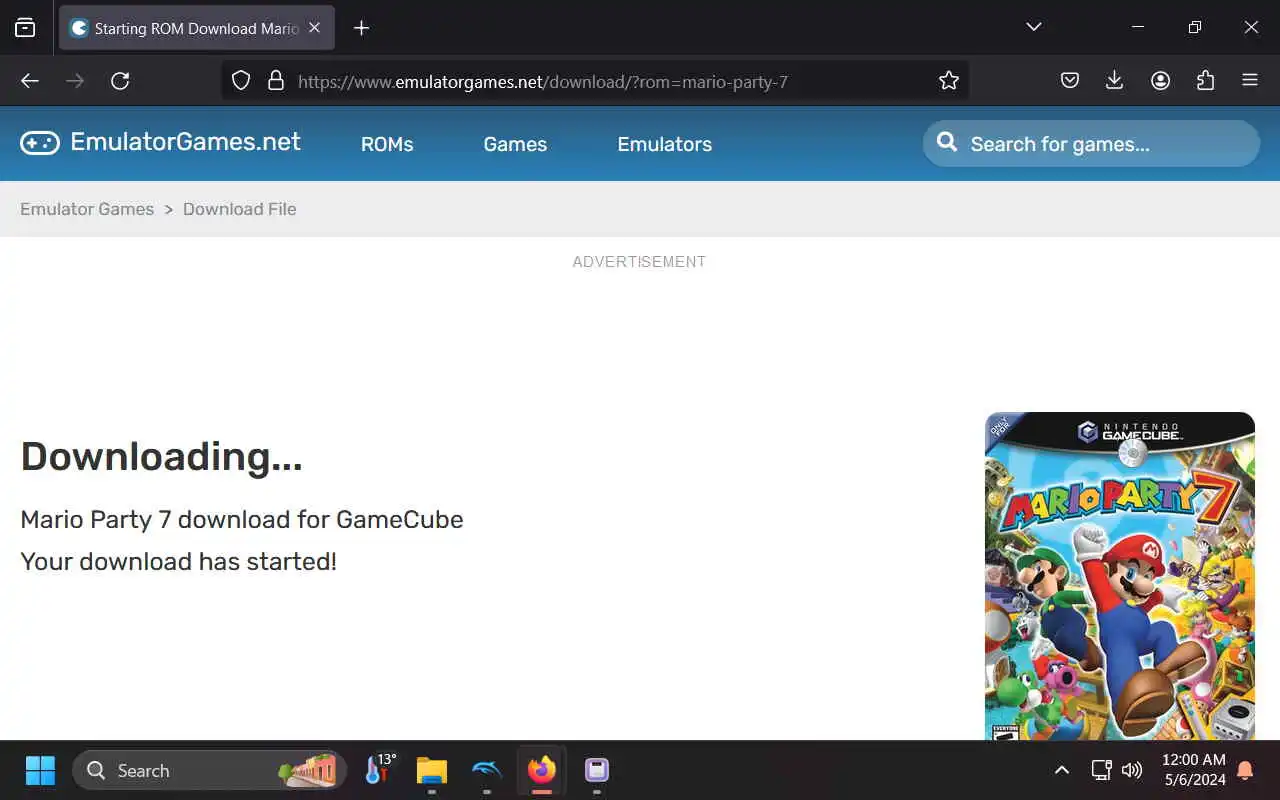Open Firefox application hamburger menu
Screen dimensions: 1280x800
1250,81
